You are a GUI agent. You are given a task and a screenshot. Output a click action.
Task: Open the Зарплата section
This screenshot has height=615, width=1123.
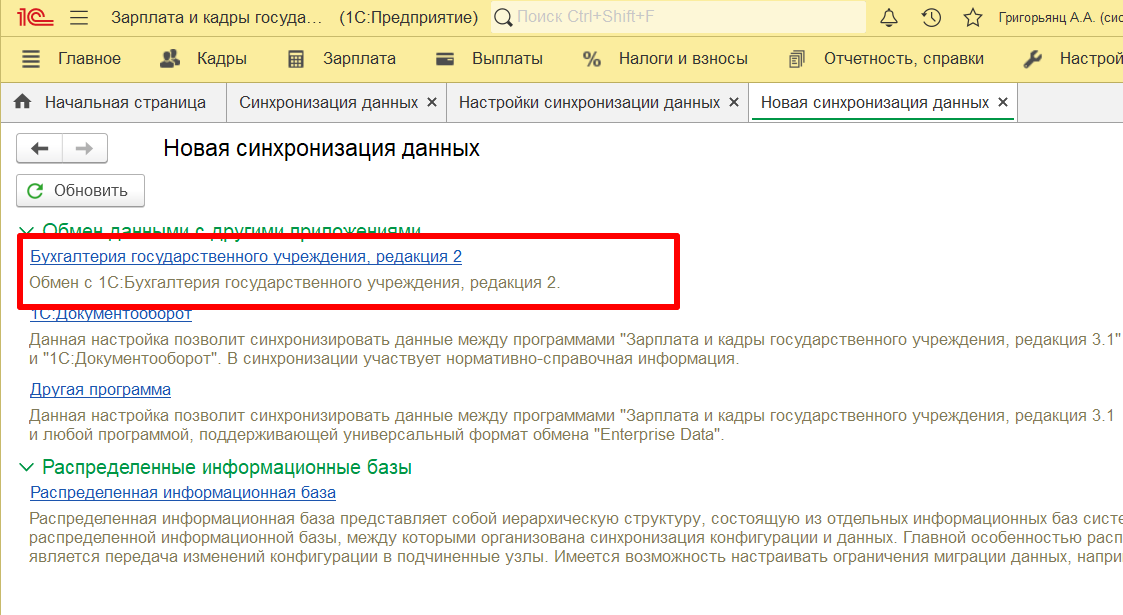[341, 59]
